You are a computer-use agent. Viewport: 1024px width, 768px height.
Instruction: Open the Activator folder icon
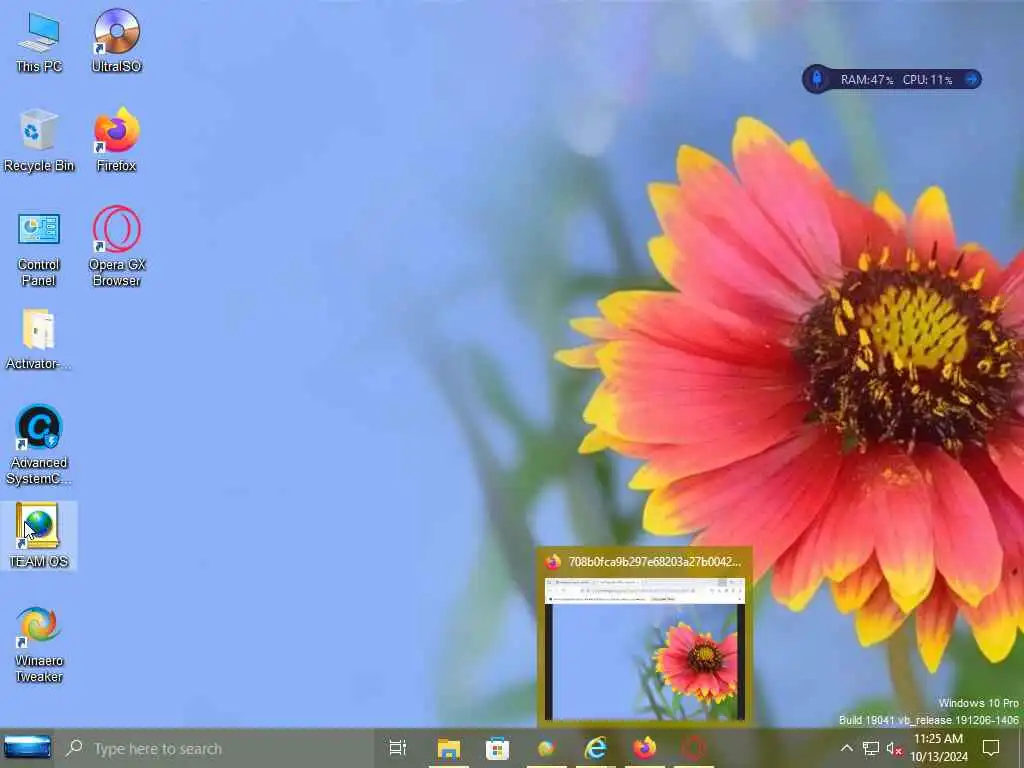[39, 340]
